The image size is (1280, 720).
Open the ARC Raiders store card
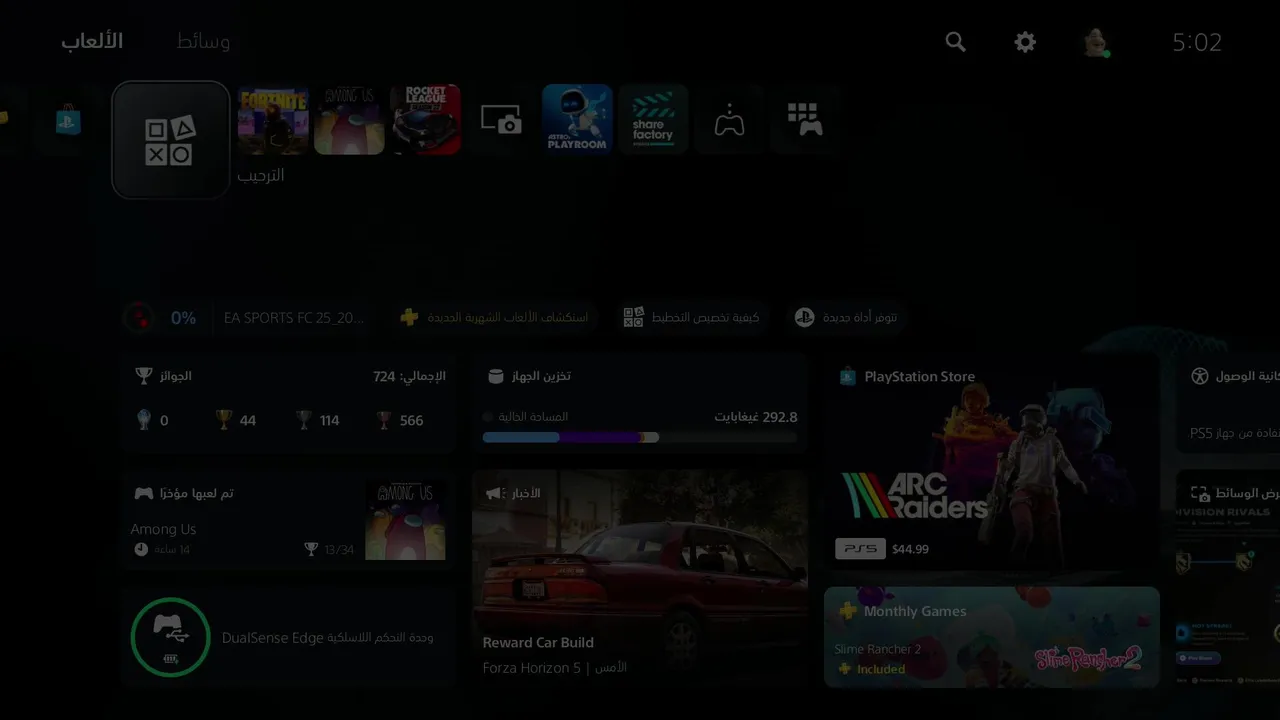(991, 467)
